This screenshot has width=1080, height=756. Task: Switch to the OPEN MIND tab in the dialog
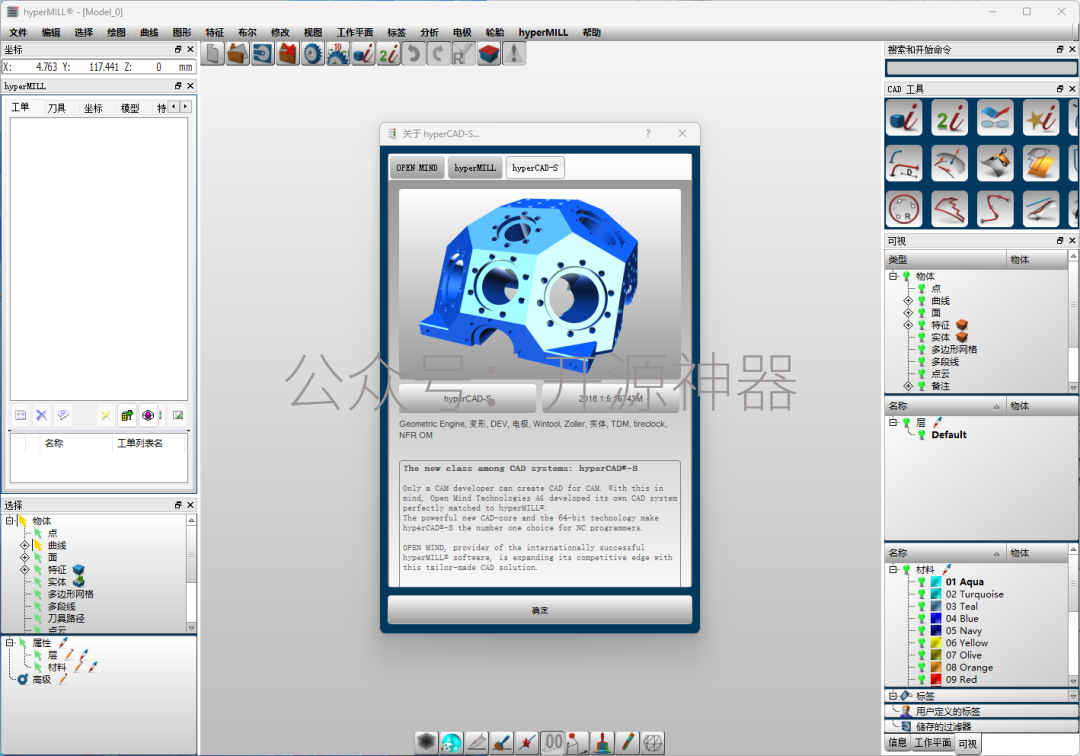pos(417,167)
